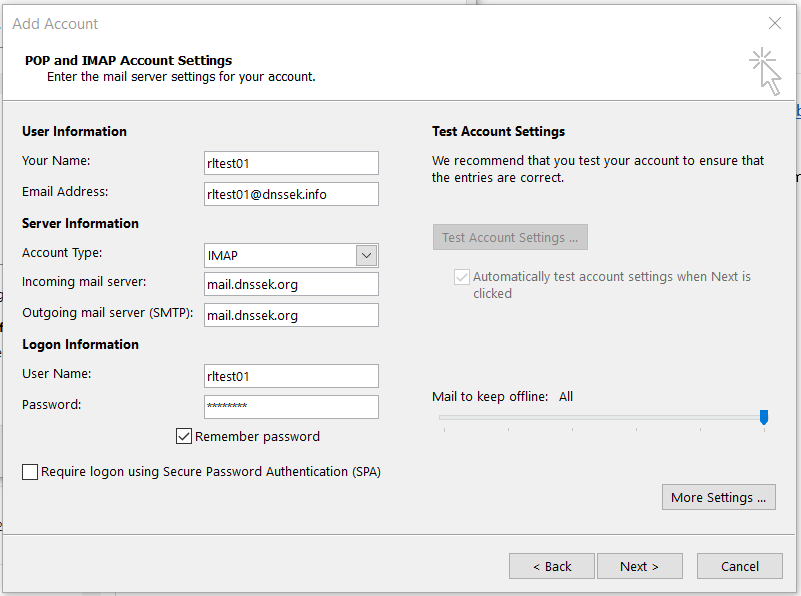
Task: Proceed with the Next button
Action: pyautogui.click(x=640, y=566)
